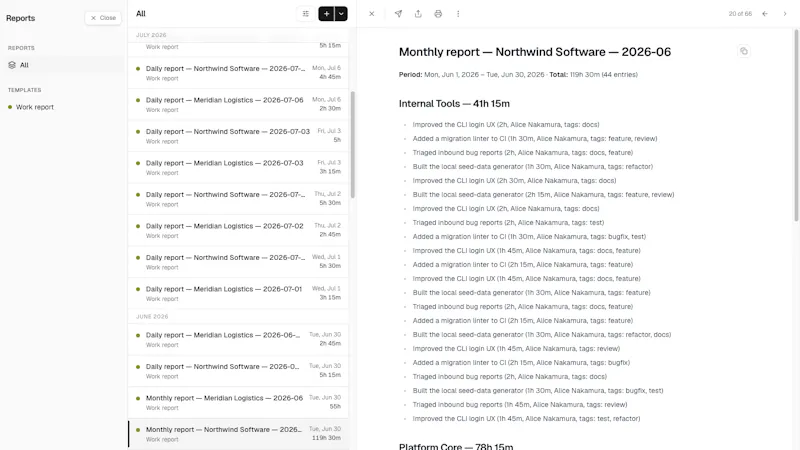Viewport: 800px width, 450px height.
Task: Print the monthly report
Action: coord(438,14)
